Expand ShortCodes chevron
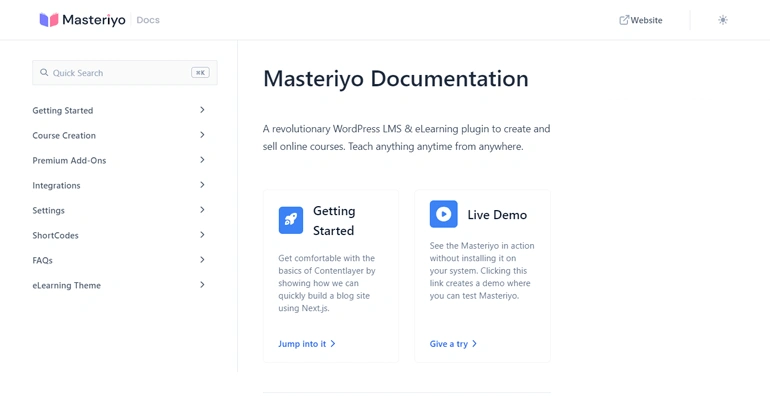 [x=202, y=235]
